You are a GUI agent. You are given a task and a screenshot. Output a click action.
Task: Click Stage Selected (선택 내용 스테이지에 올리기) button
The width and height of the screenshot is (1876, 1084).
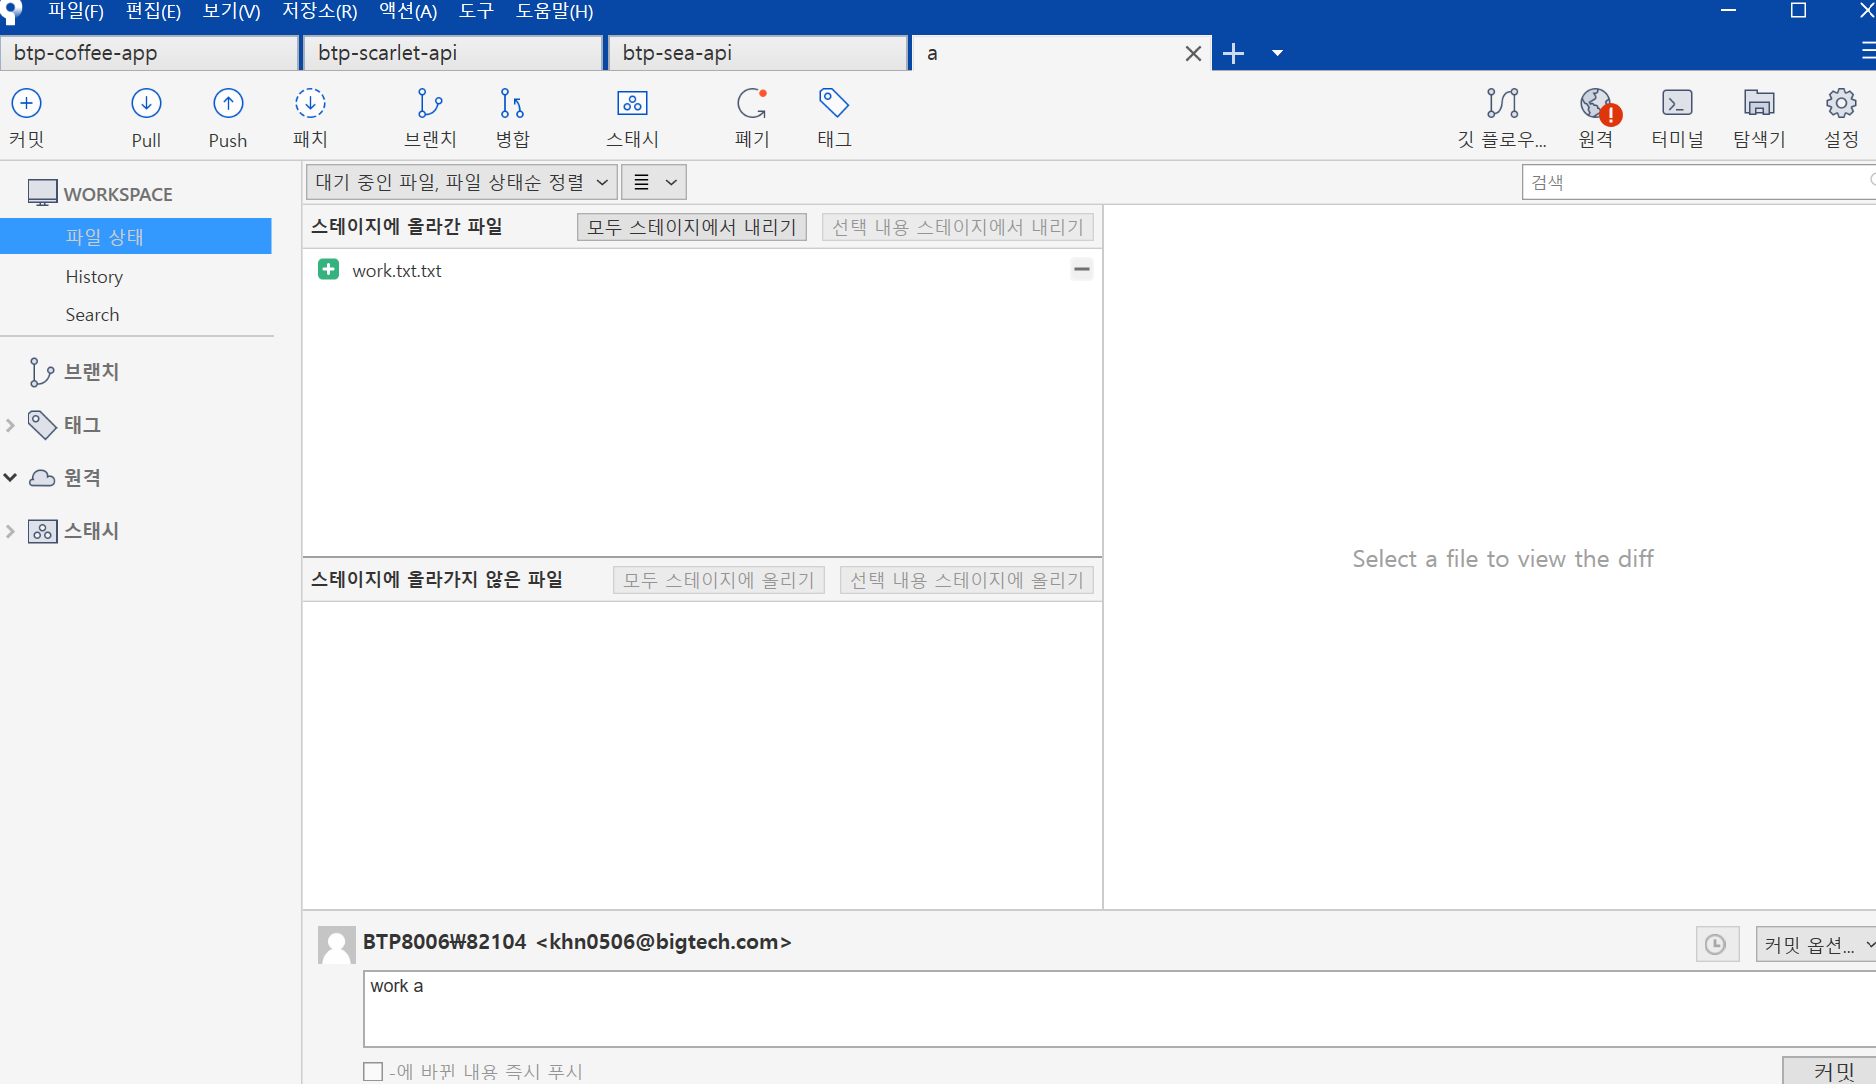(967, 580)
